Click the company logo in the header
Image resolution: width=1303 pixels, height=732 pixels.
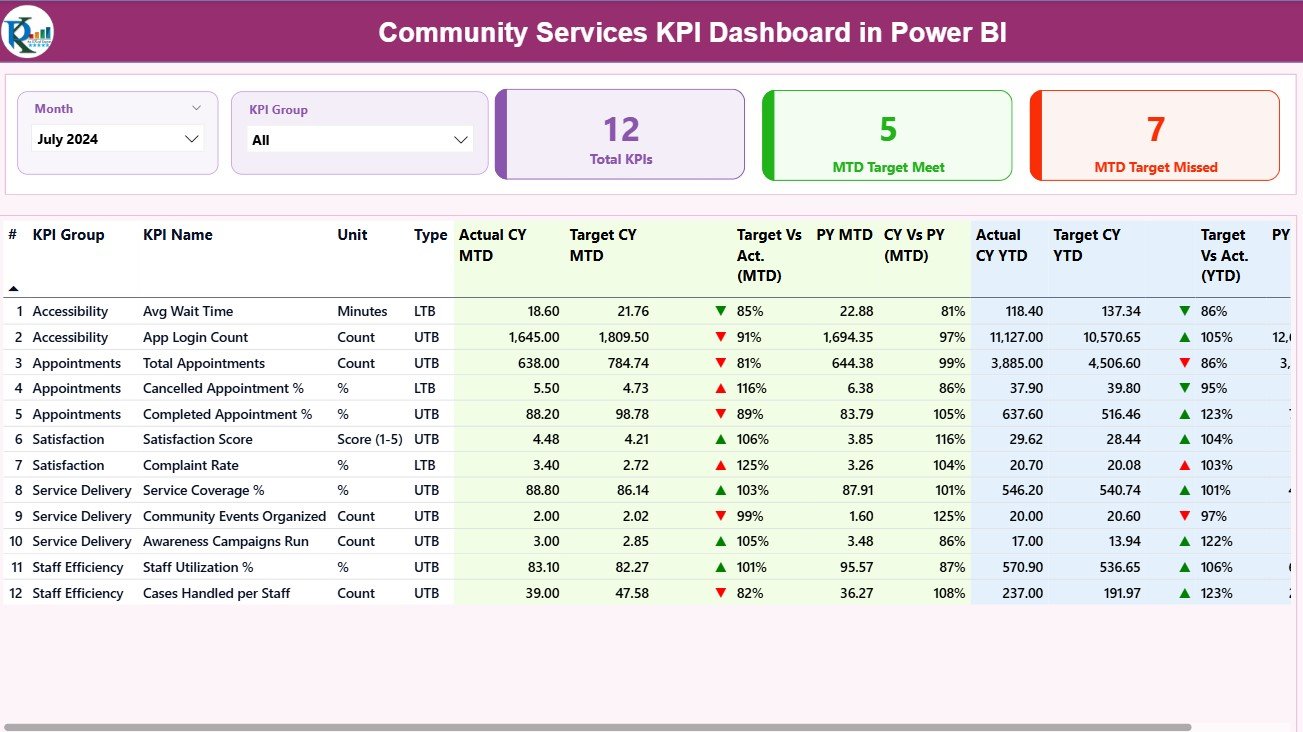tap(28, 31)
